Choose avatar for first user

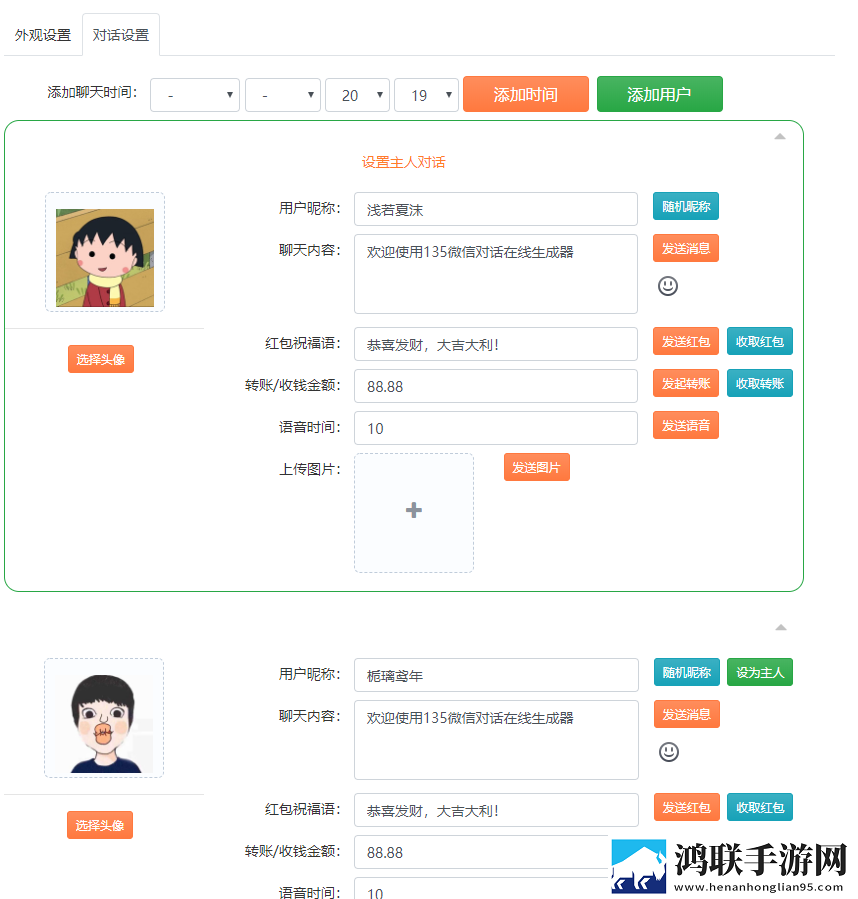(101, 359)
